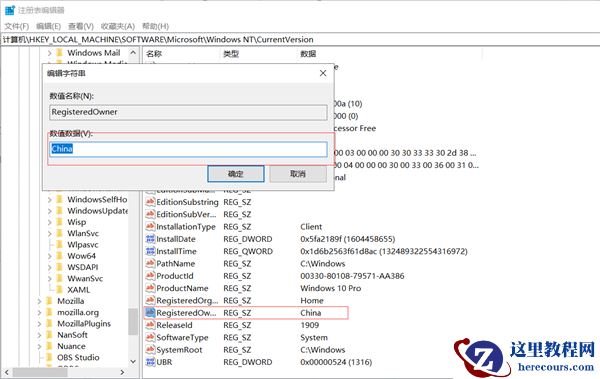Click the SoftwareType string value icon
Image resolution: width=600 pixels, height=379 pixels.
click(x=150, y=338)
